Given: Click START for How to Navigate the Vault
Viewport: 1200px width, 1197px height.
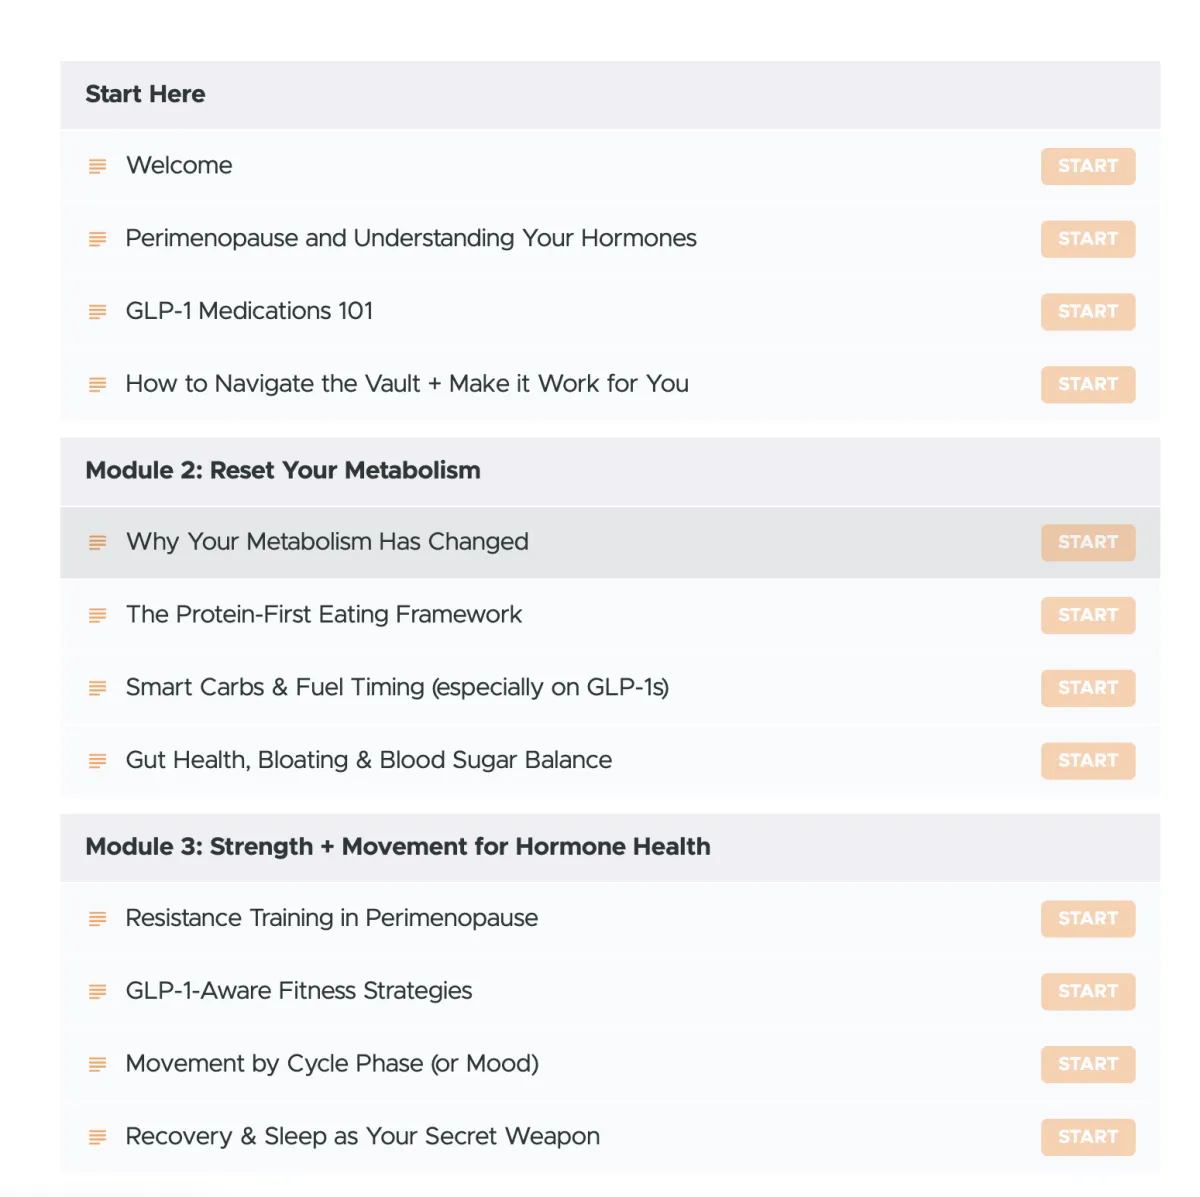Looking at the screenshot, I should tap(1088, 384).
